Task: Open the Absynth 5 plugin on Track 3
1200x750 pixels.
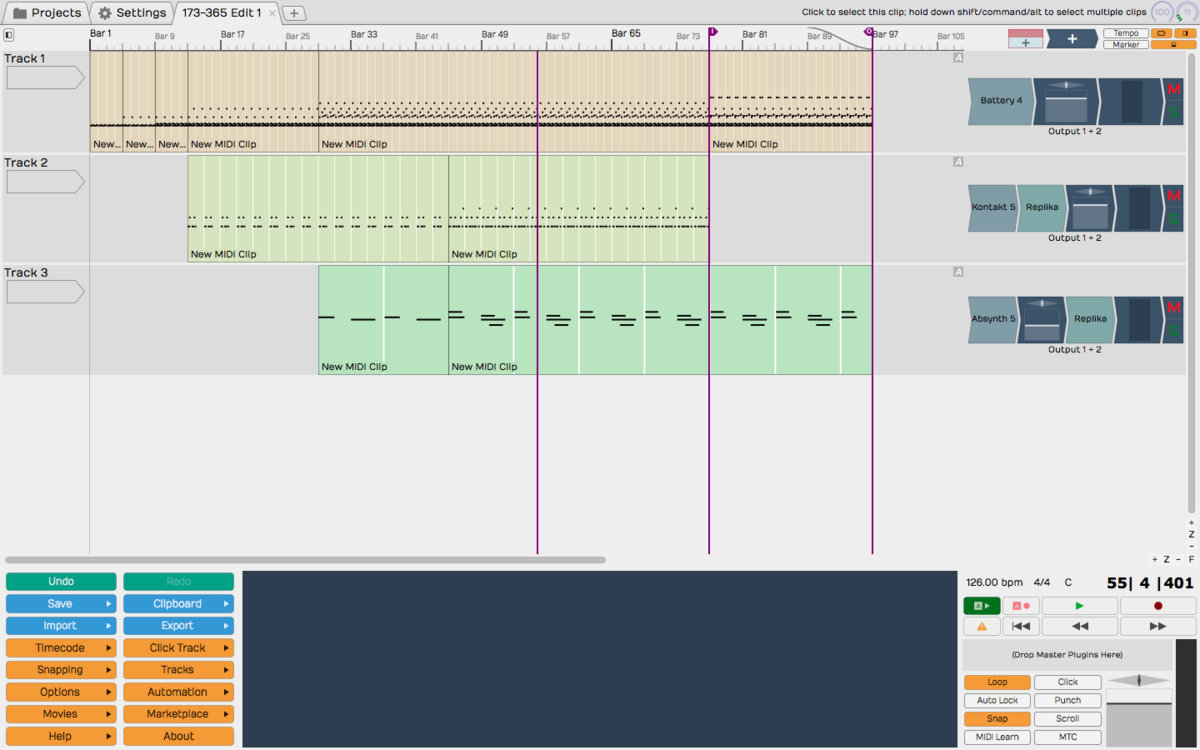Action: pyautogui.click(x=992, y=319)
